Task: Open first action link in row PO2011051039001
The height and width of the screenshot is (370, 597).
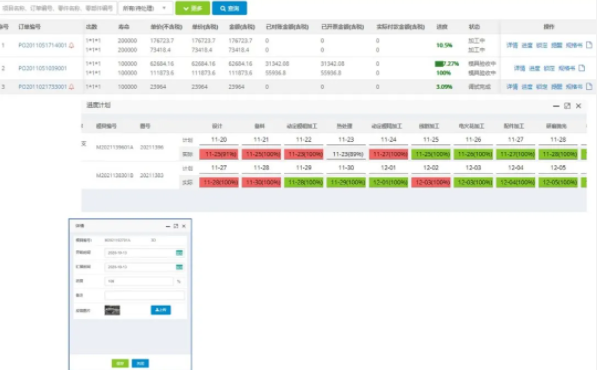Action: [x=519, y=68]
